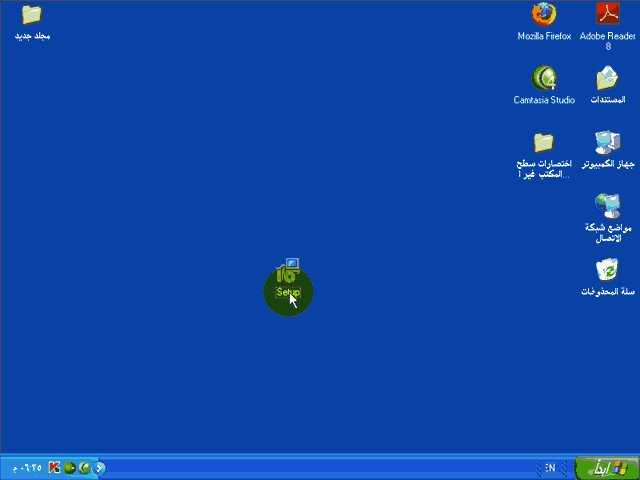Open the Mozilla Firefox desktop shortcut
Screen dimensions: 640x480
544,16
